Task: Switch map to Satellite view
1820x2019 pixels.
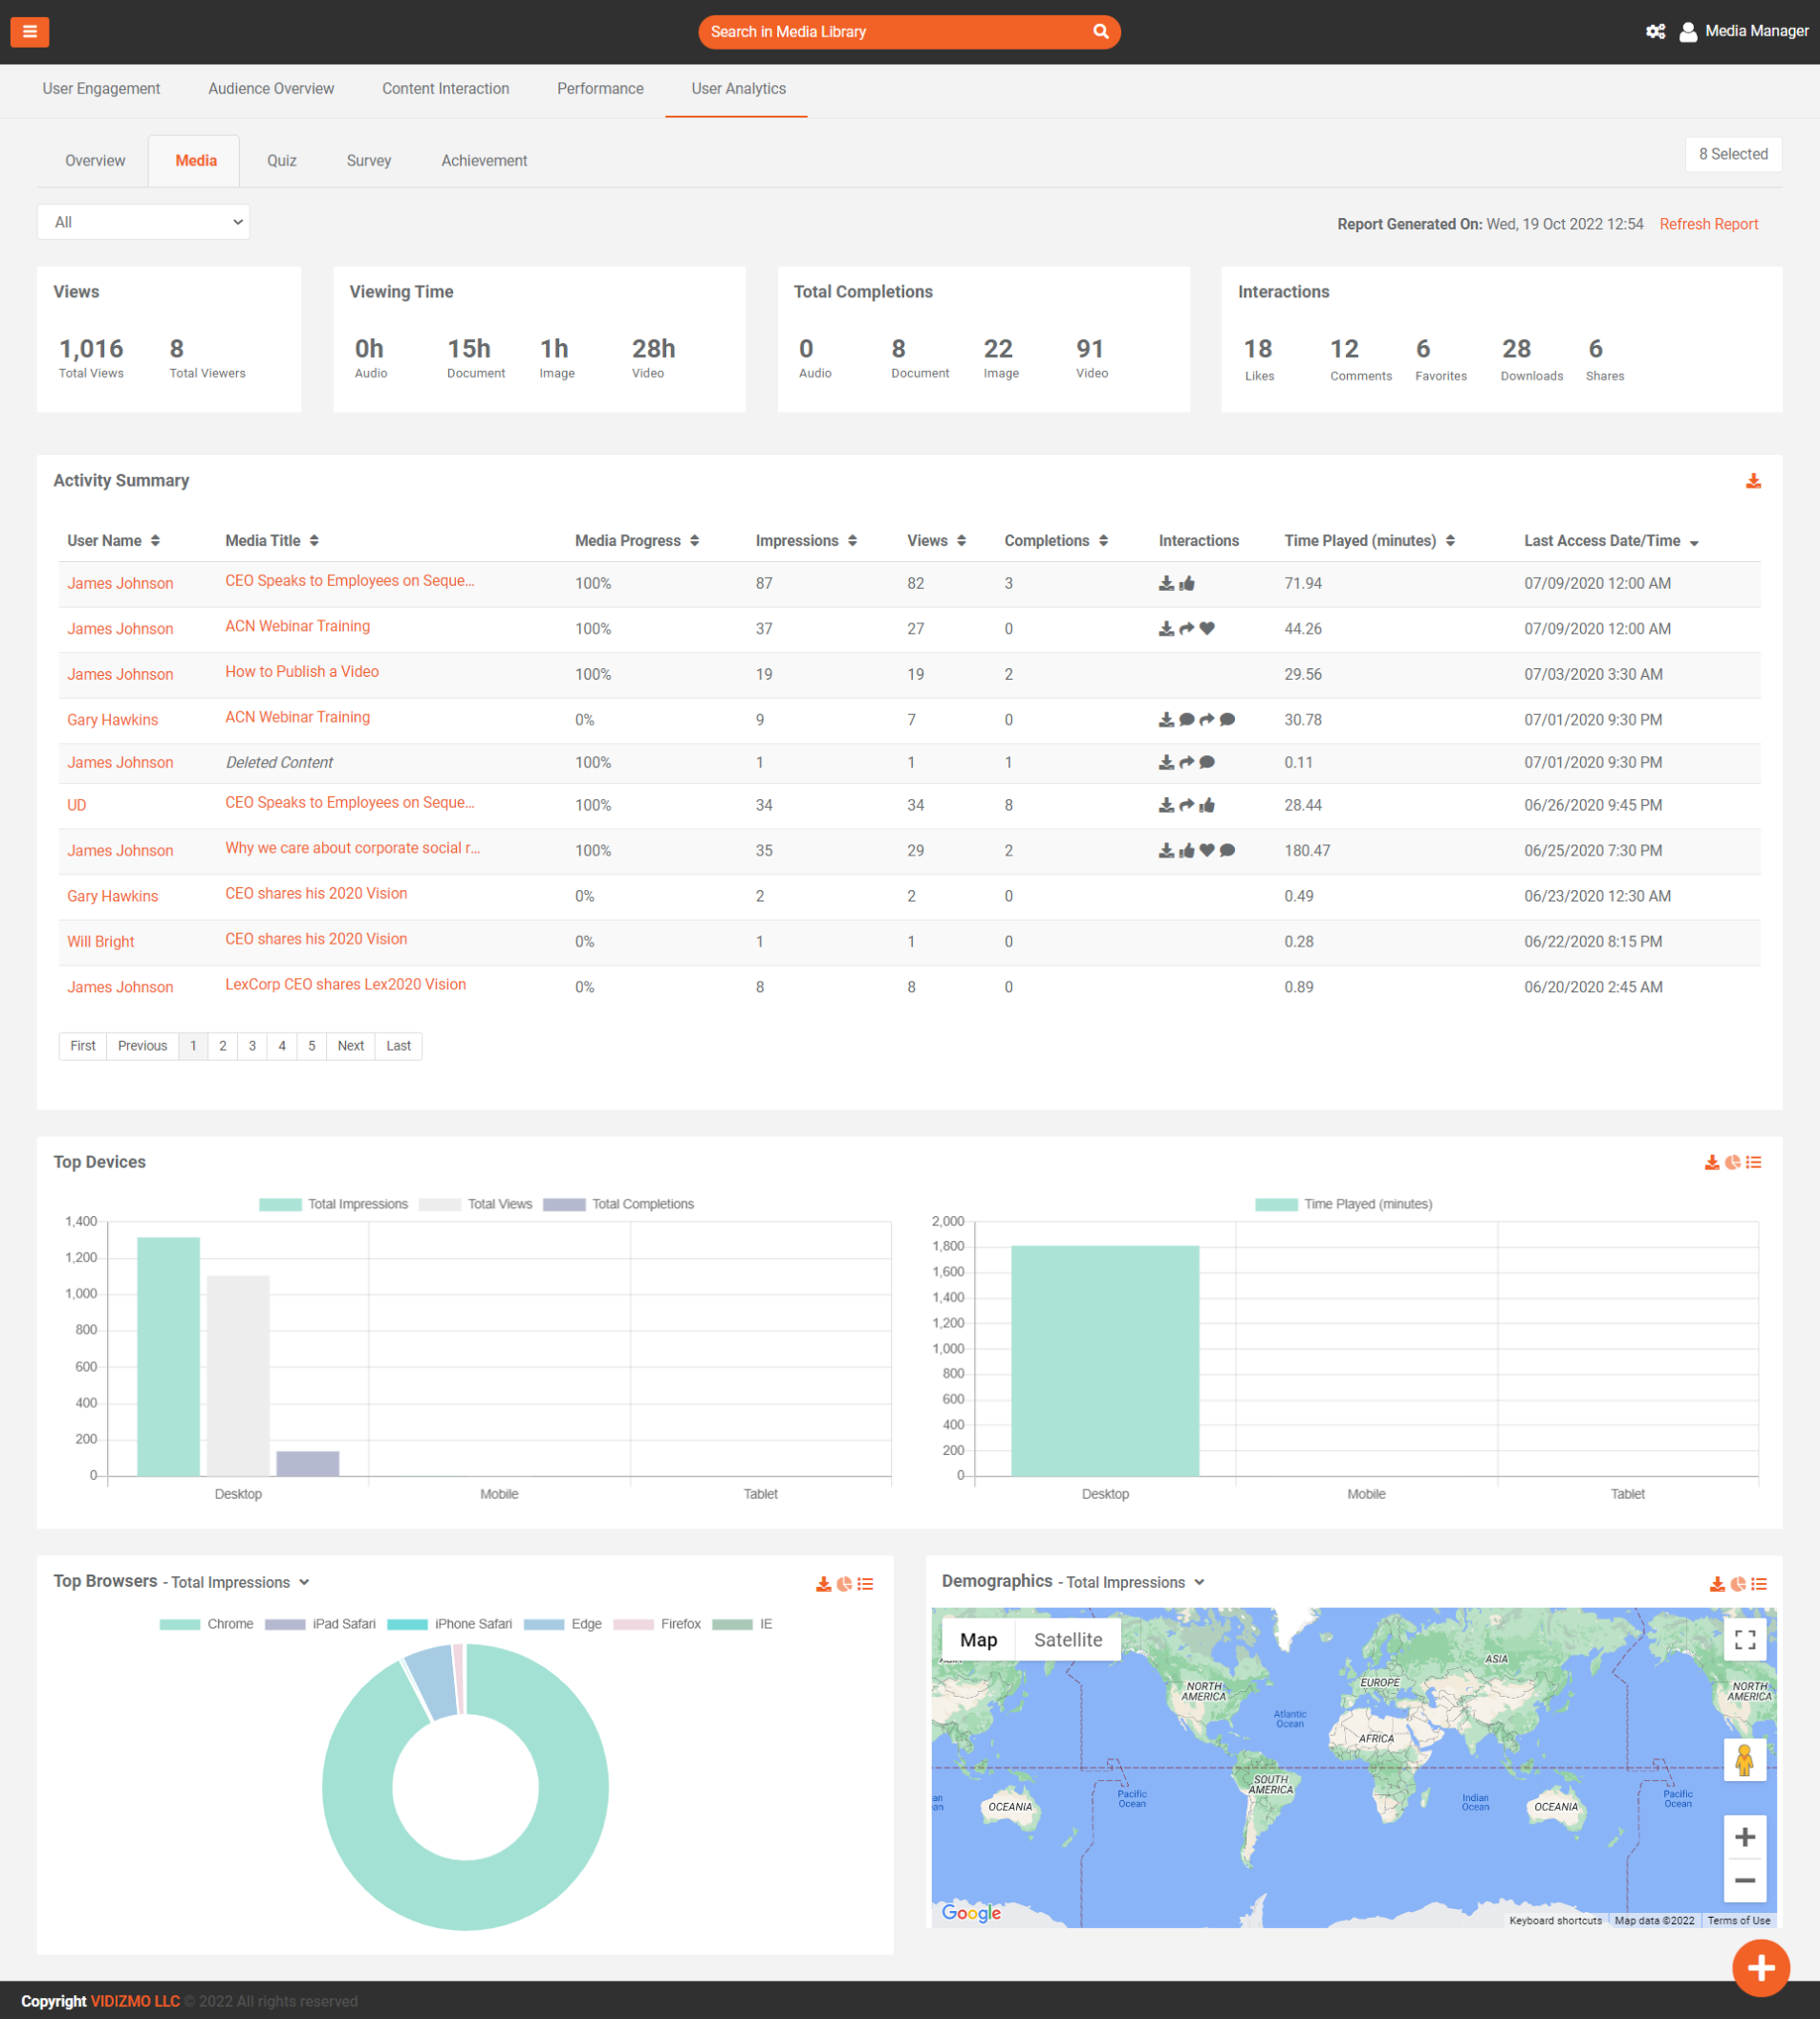Action: pyautogui.click(x=1067, y=1640)
